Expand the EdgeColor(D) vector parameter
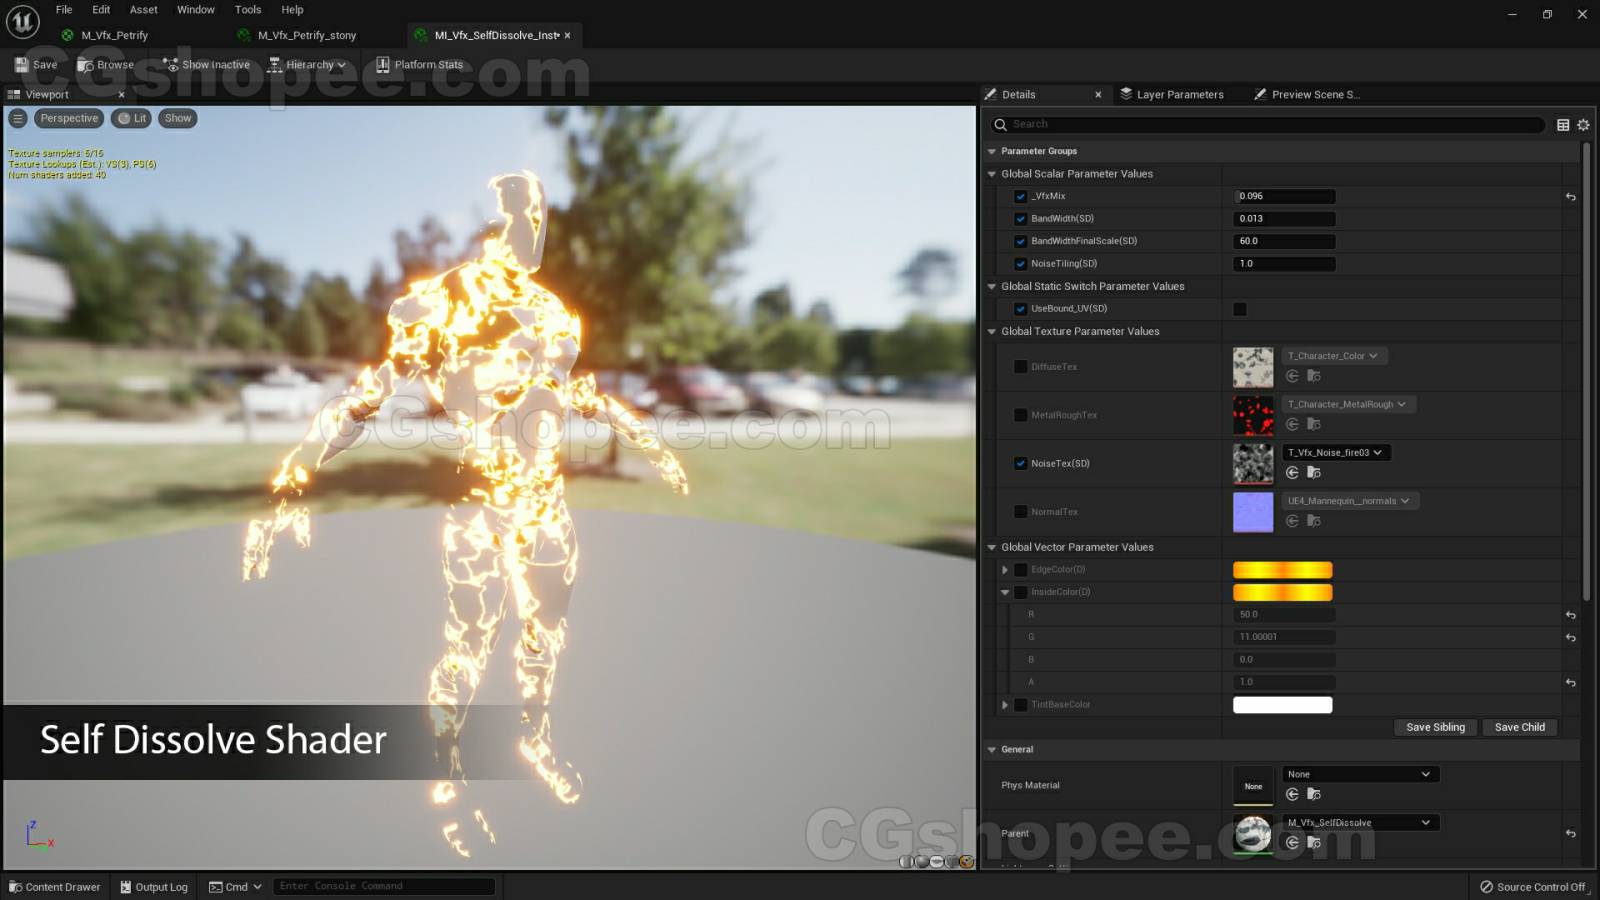Screen dimensions: 1600x900 [1005, 570]
